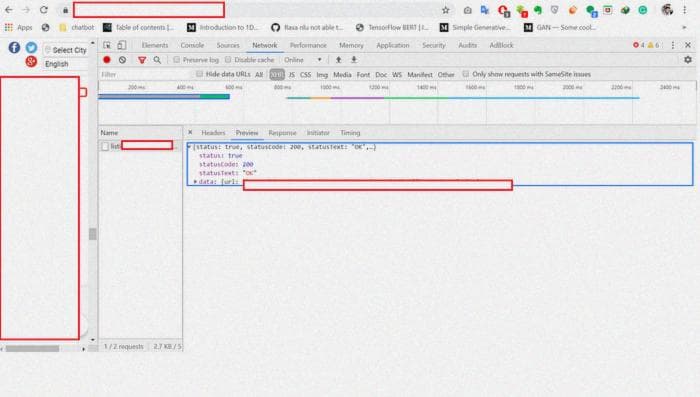Open network search with the magnifier icon
The image size is (700, 397).
157,60
